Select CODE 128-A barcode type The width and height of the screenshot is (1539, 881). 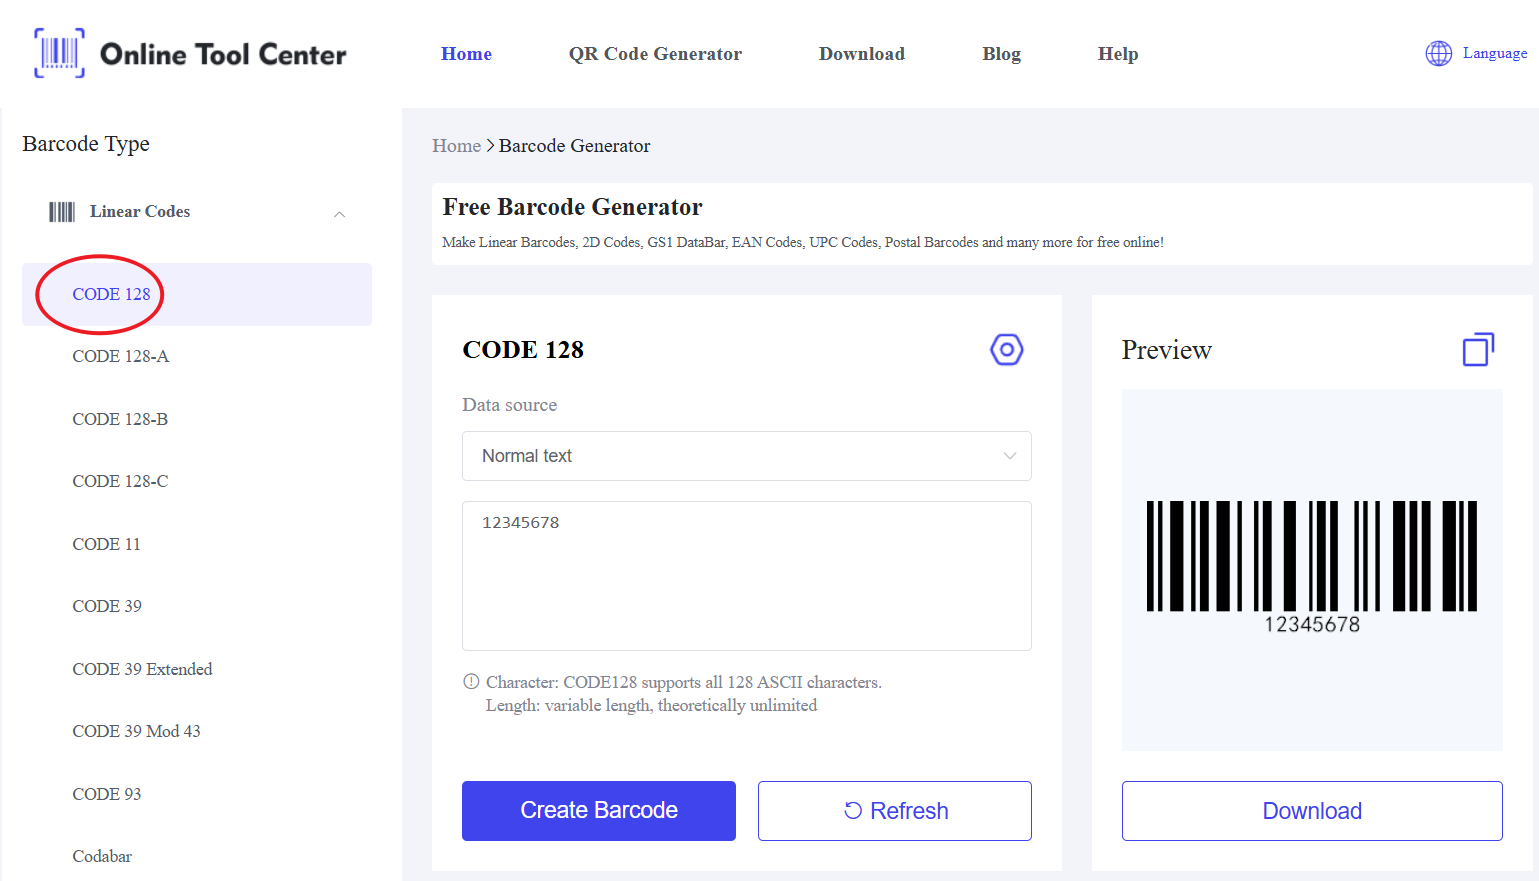click(x=121, y=357)
